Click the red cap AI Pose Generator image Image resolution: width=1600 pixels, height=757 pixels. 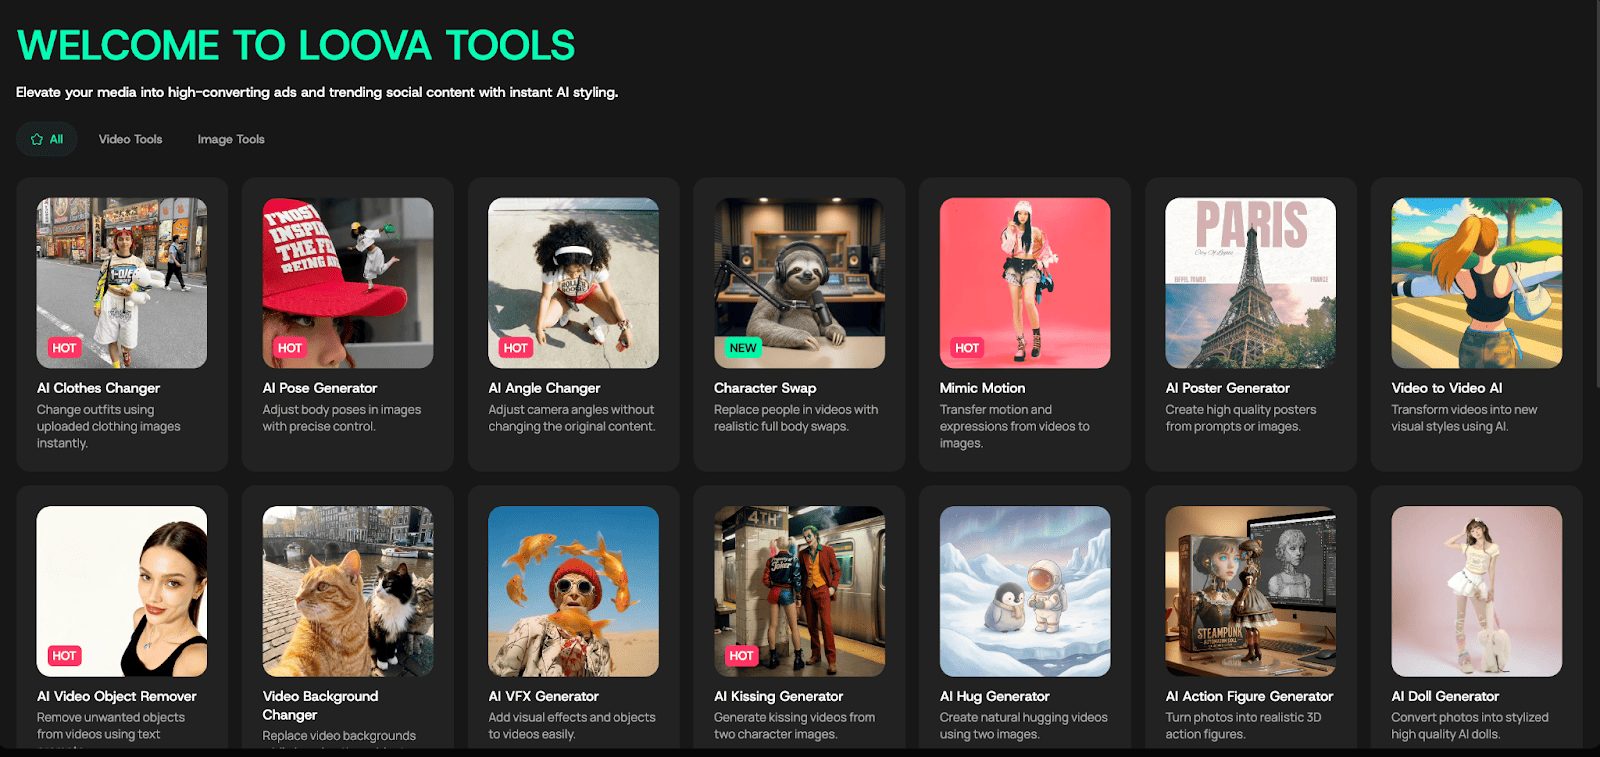tap(348, 282)
